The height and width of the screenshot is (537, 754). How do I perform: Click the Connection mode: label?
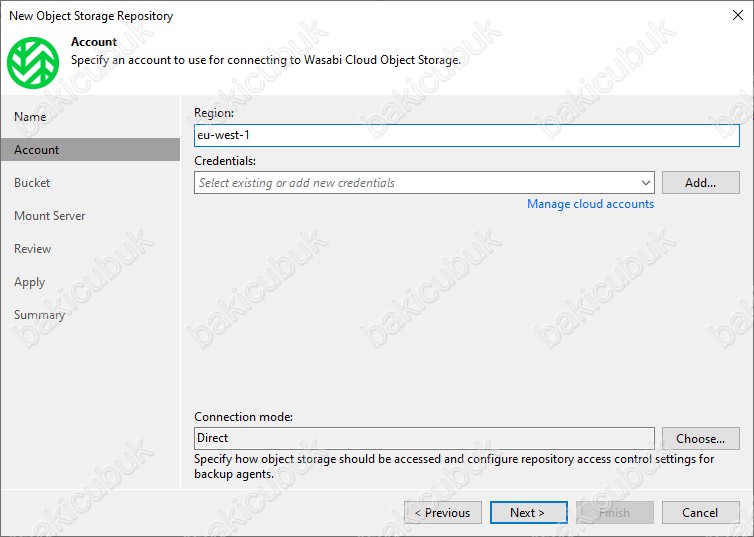(x=243, y=417)
